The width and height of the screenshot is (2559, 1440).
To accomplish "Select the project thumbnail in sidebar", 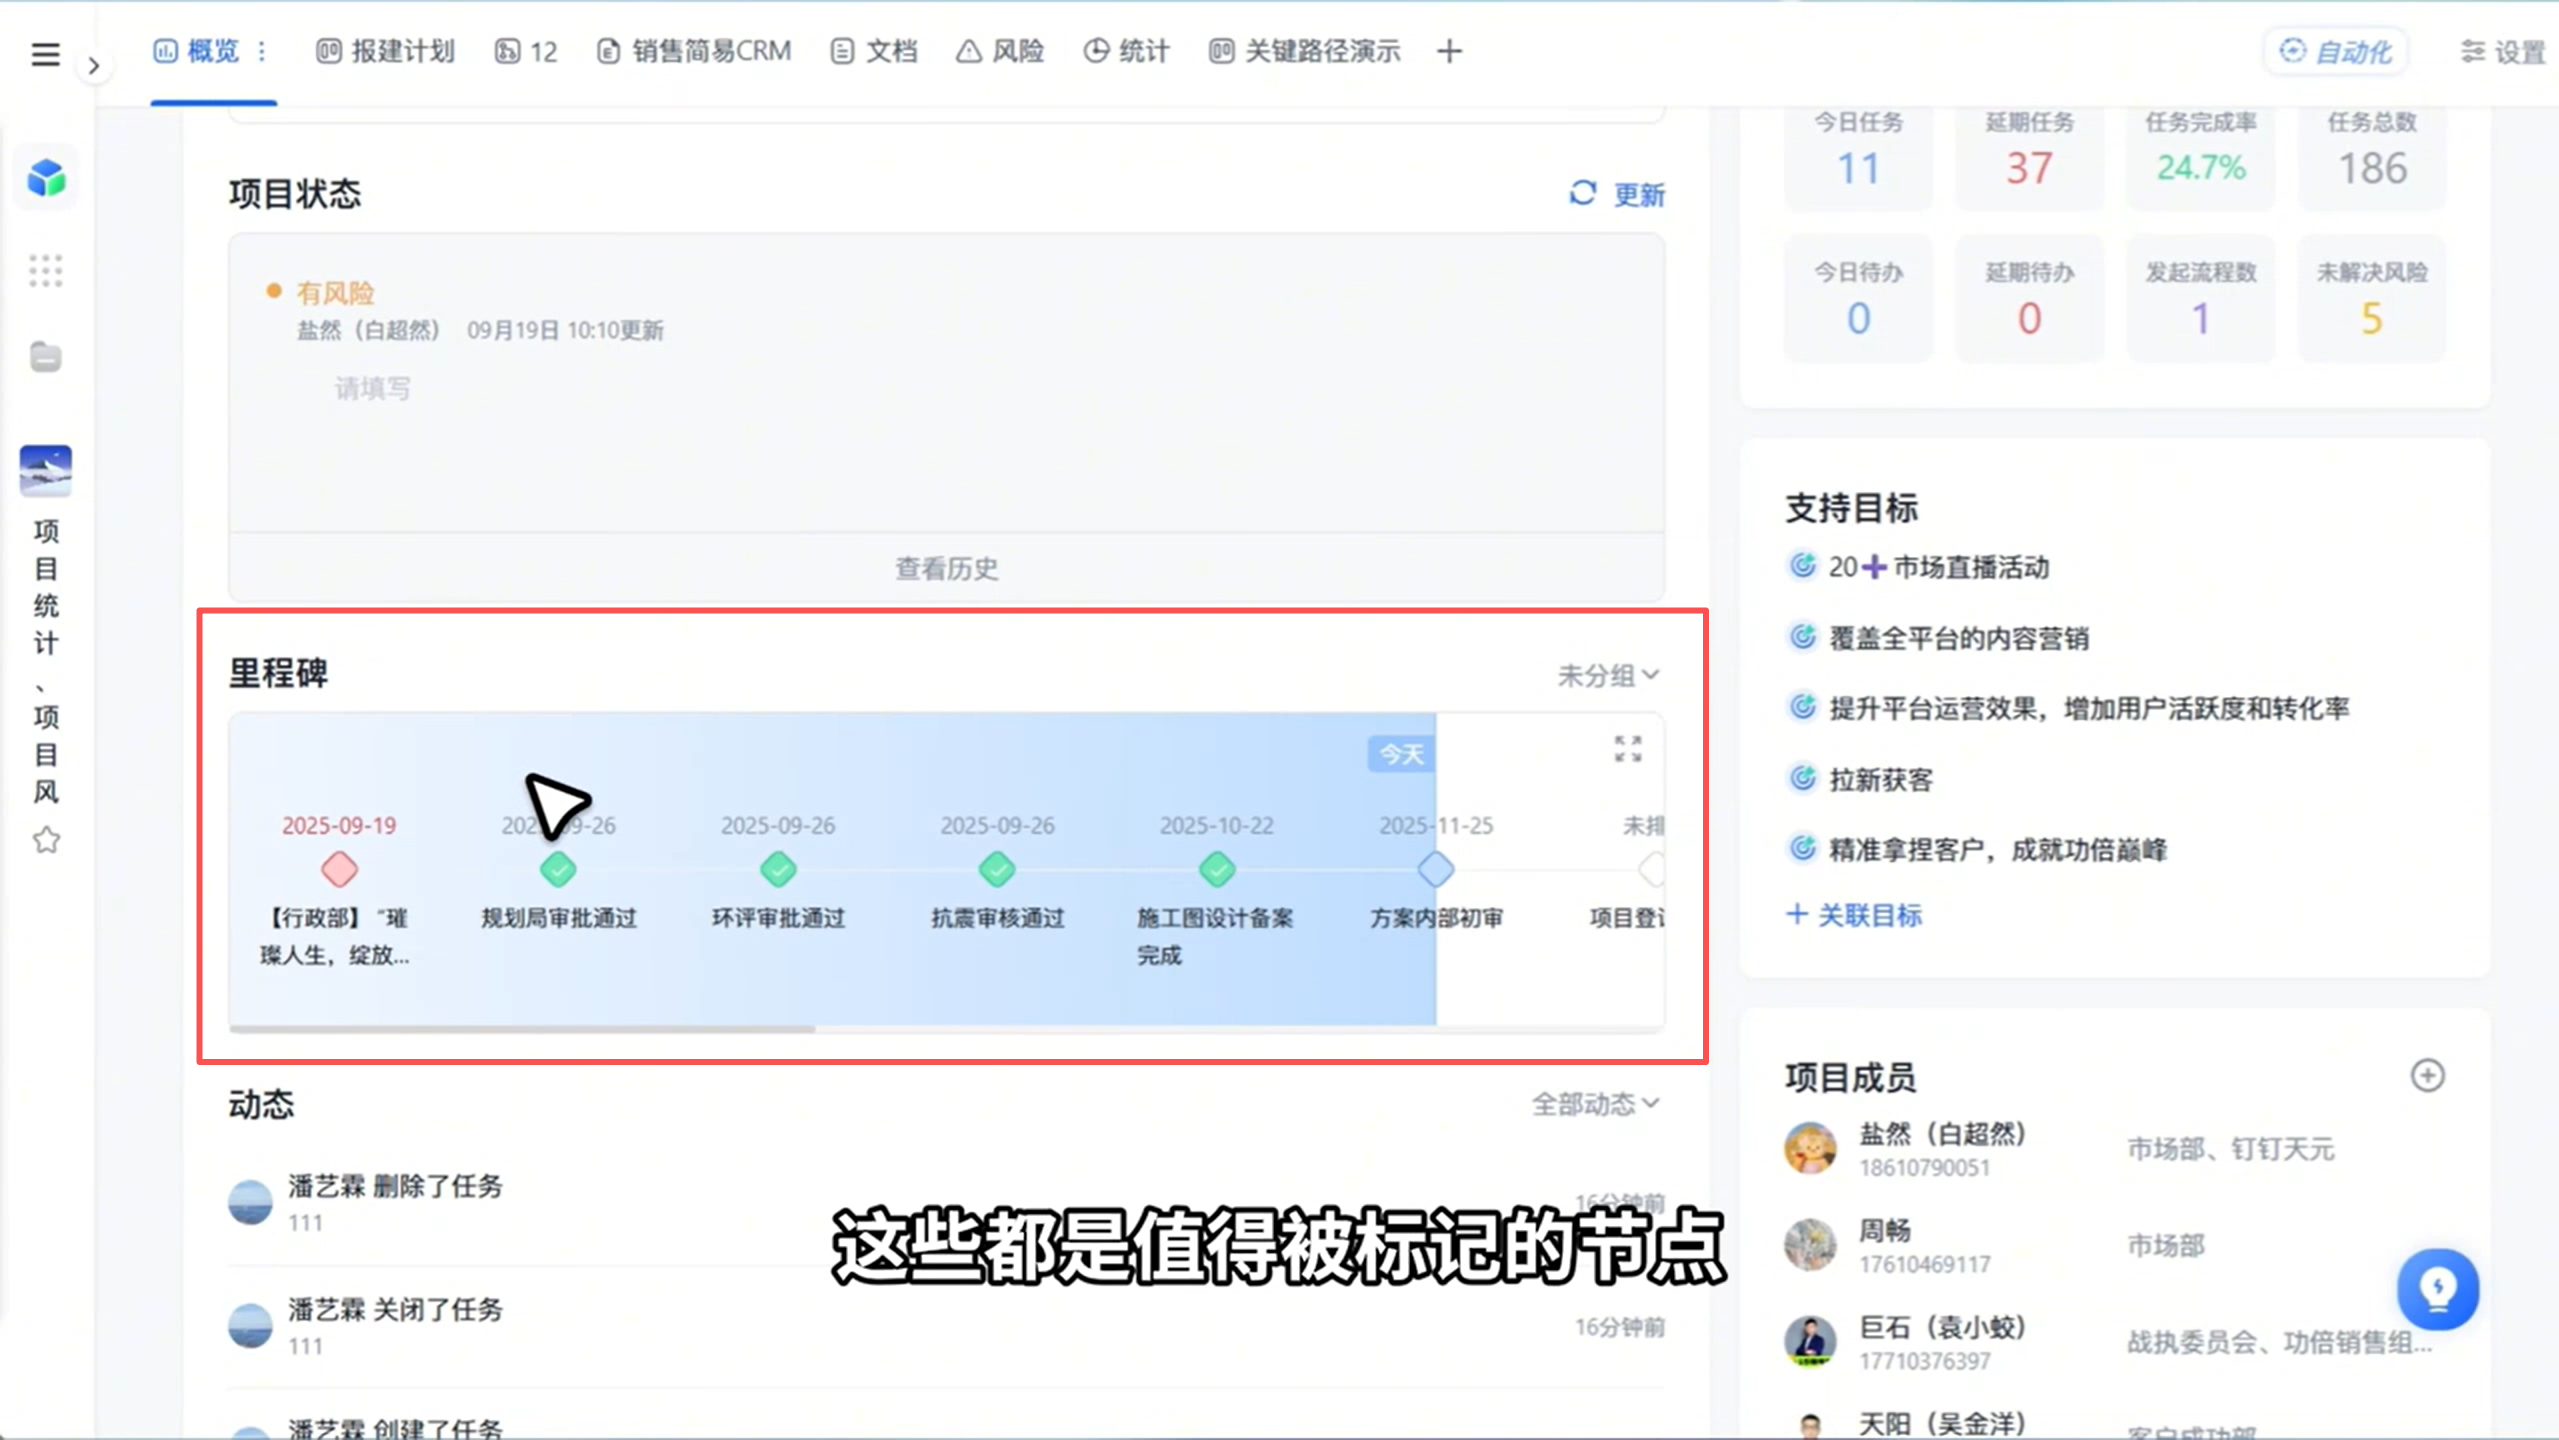I will coord(46,470).
